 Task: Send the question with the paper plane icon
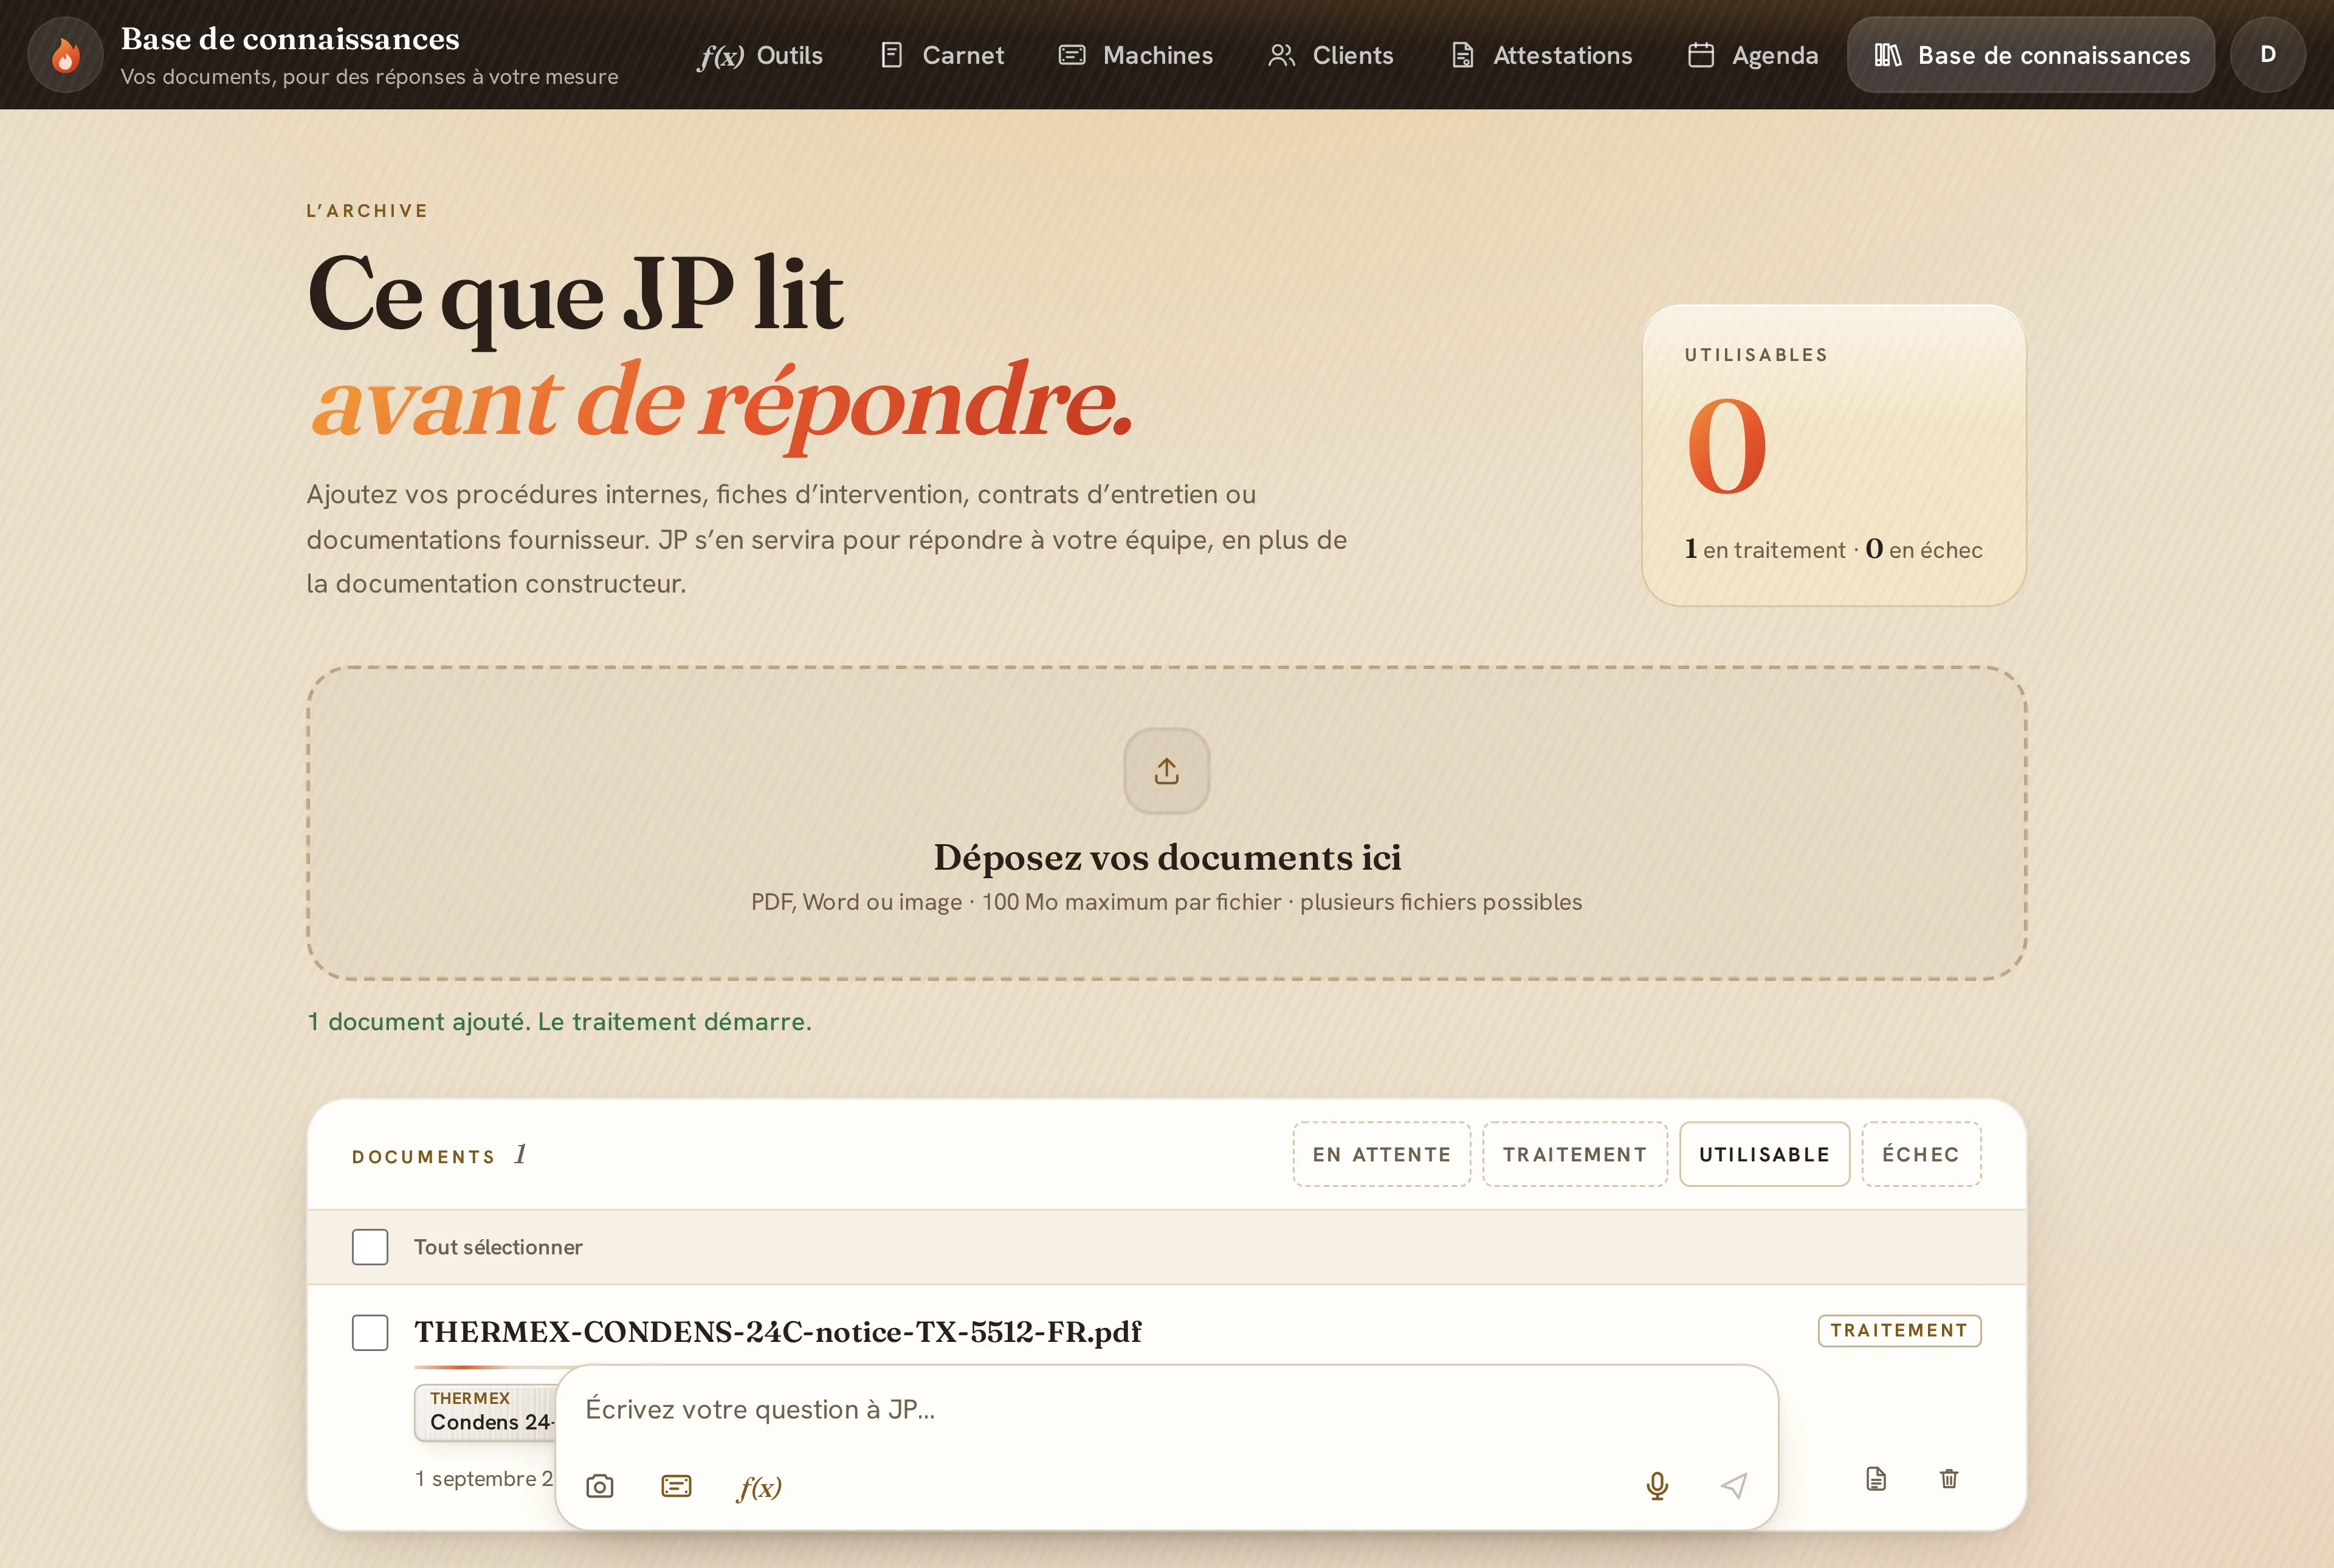(1734, 1486)
